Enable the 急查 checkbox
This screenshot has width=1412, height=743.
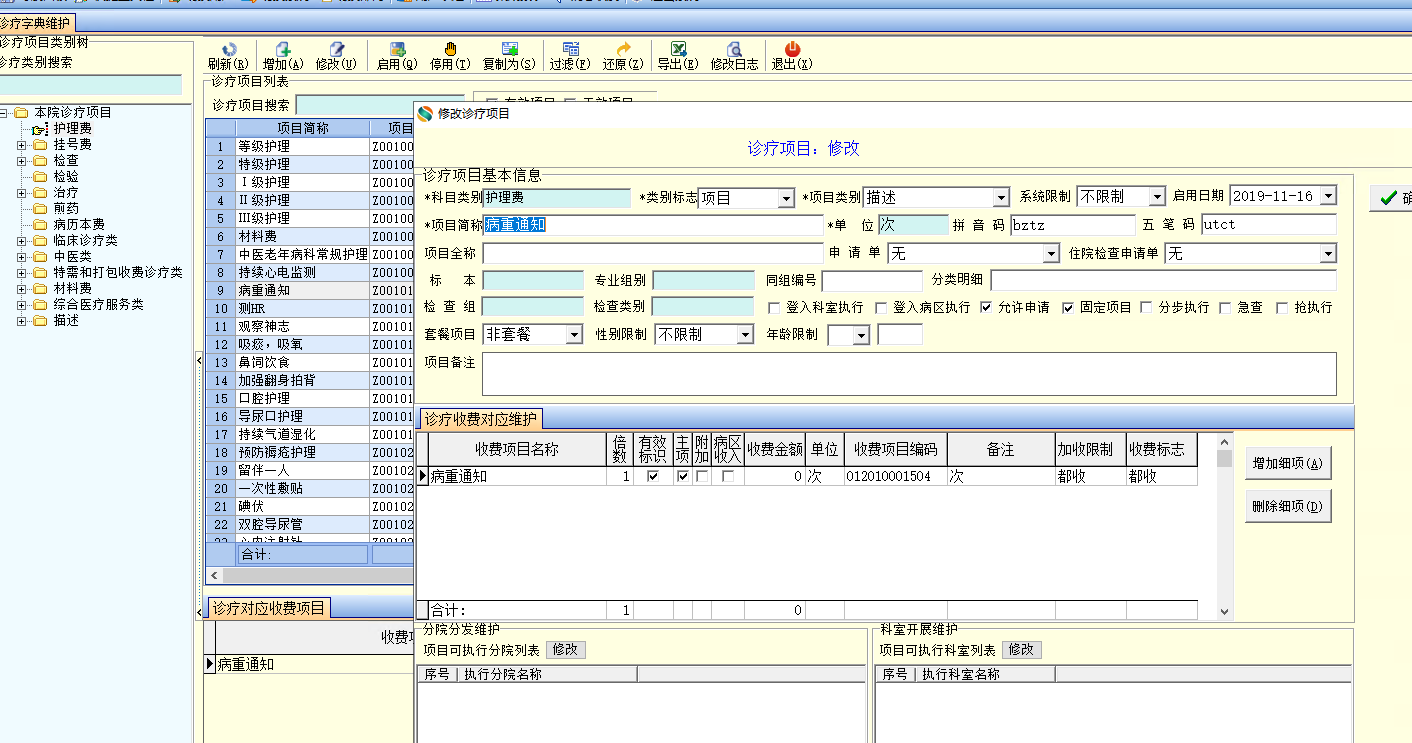[x=1225, y=308]
